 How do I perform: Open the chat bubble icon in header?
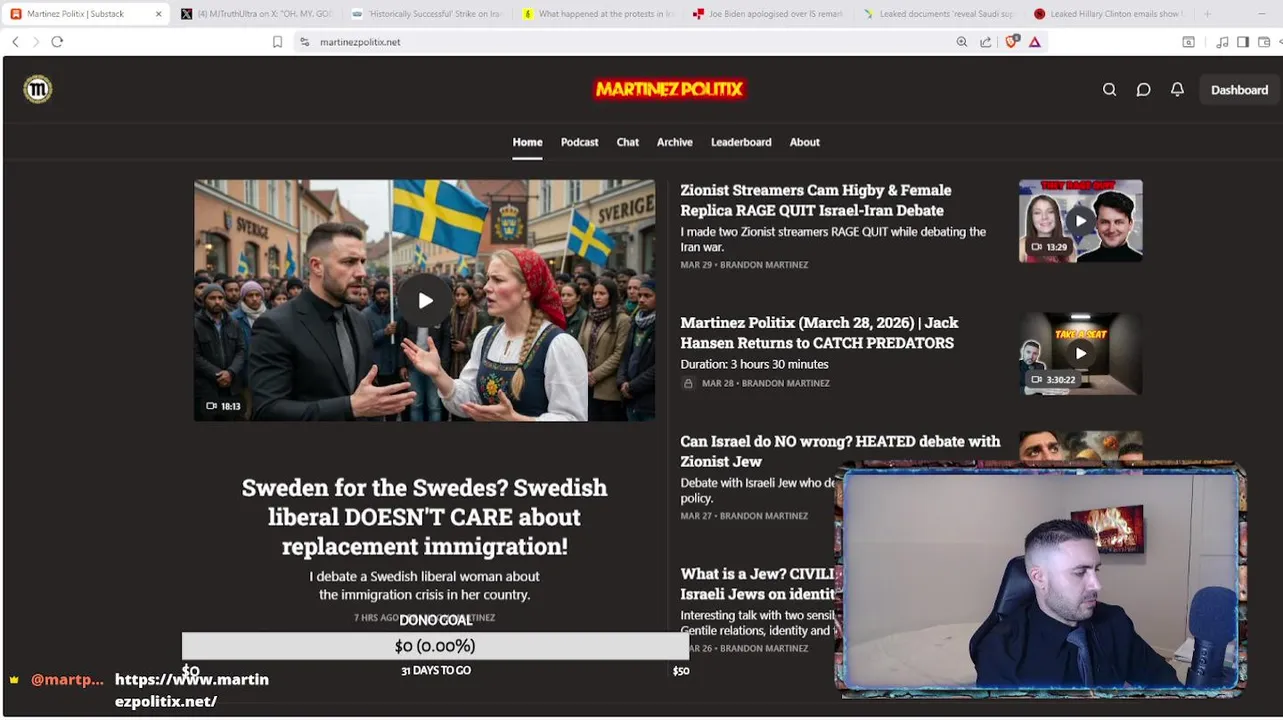pos(1143,90)
